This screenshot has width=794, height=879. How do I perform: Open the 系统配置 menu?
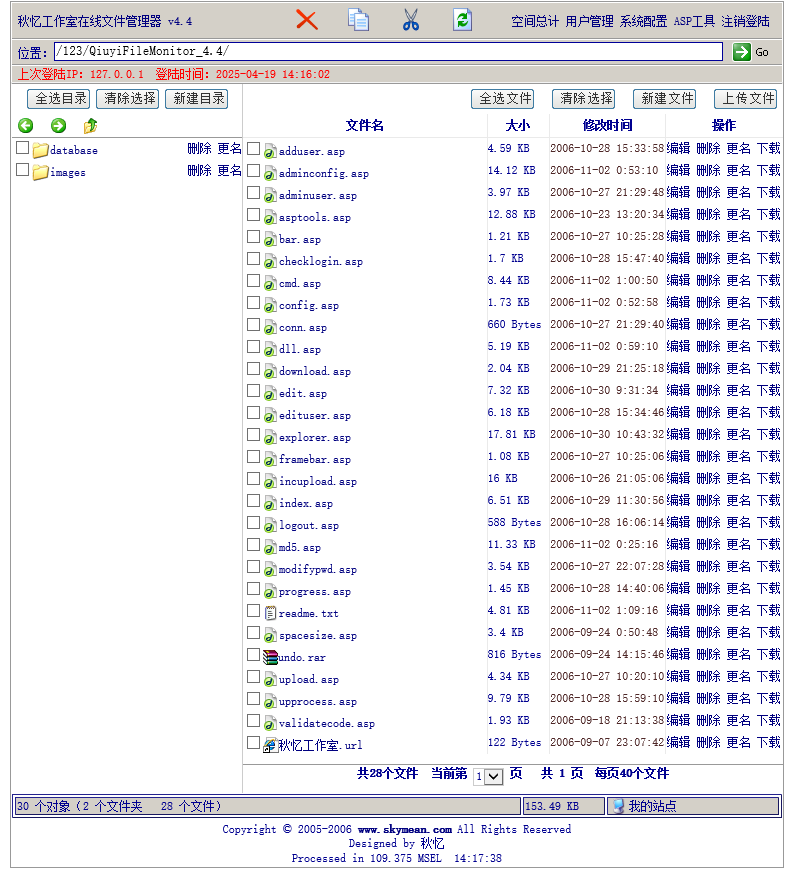tap(643, 21)
